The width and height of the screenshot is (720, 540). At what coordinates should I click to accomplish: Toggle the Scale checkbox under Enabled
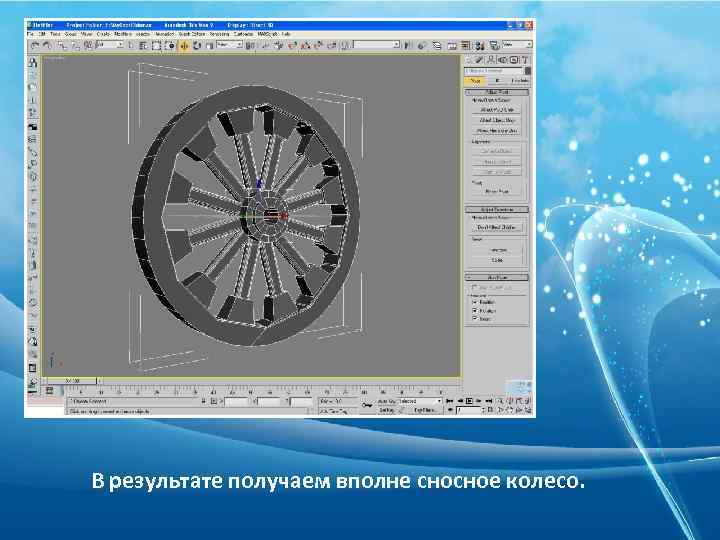475,318
